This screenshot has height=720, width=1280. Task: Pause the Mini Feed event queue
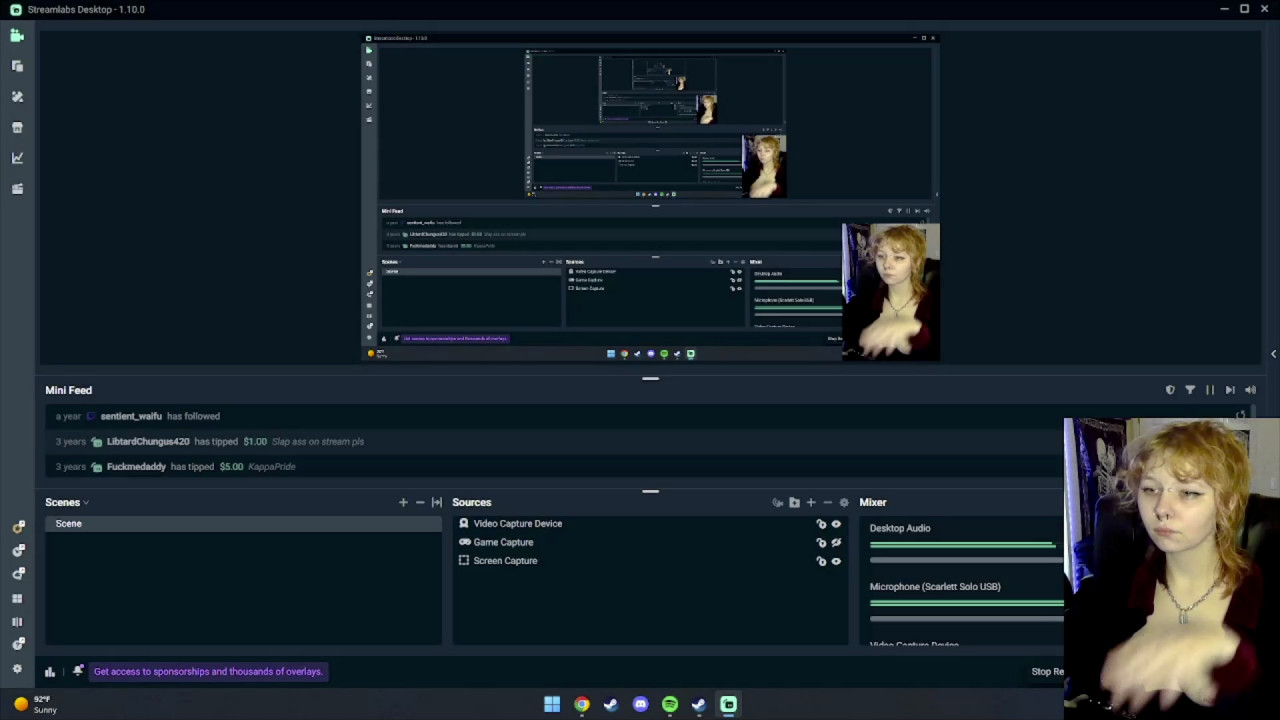click(1210, 390)
